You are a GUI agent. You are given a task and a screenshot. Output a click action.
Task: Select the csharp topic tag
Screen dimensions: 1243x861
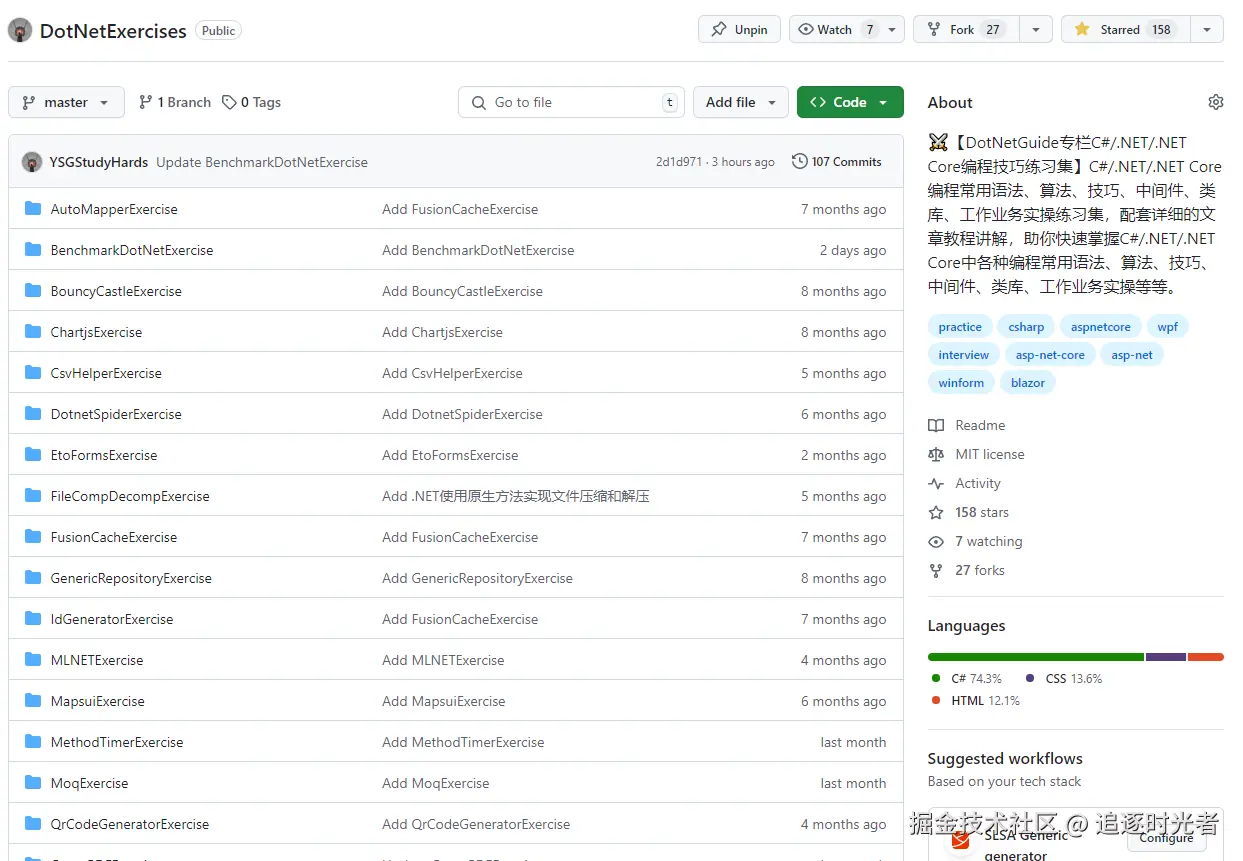pos(1026,327)
